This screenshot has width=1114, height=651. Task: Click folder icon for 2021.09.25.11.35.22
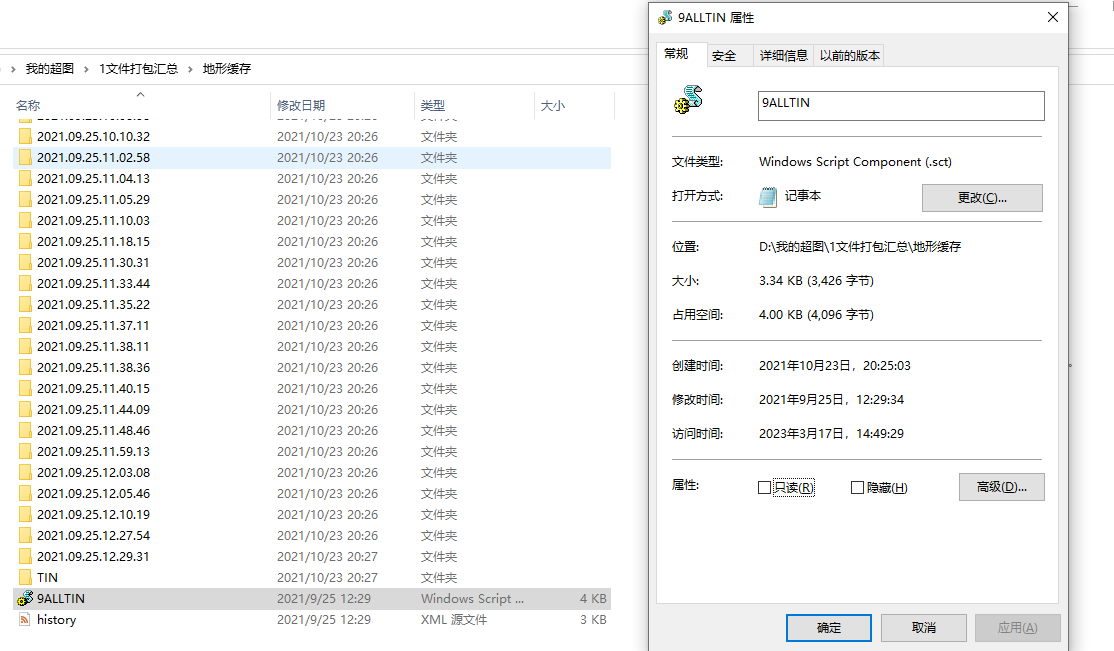coord(25,304)
